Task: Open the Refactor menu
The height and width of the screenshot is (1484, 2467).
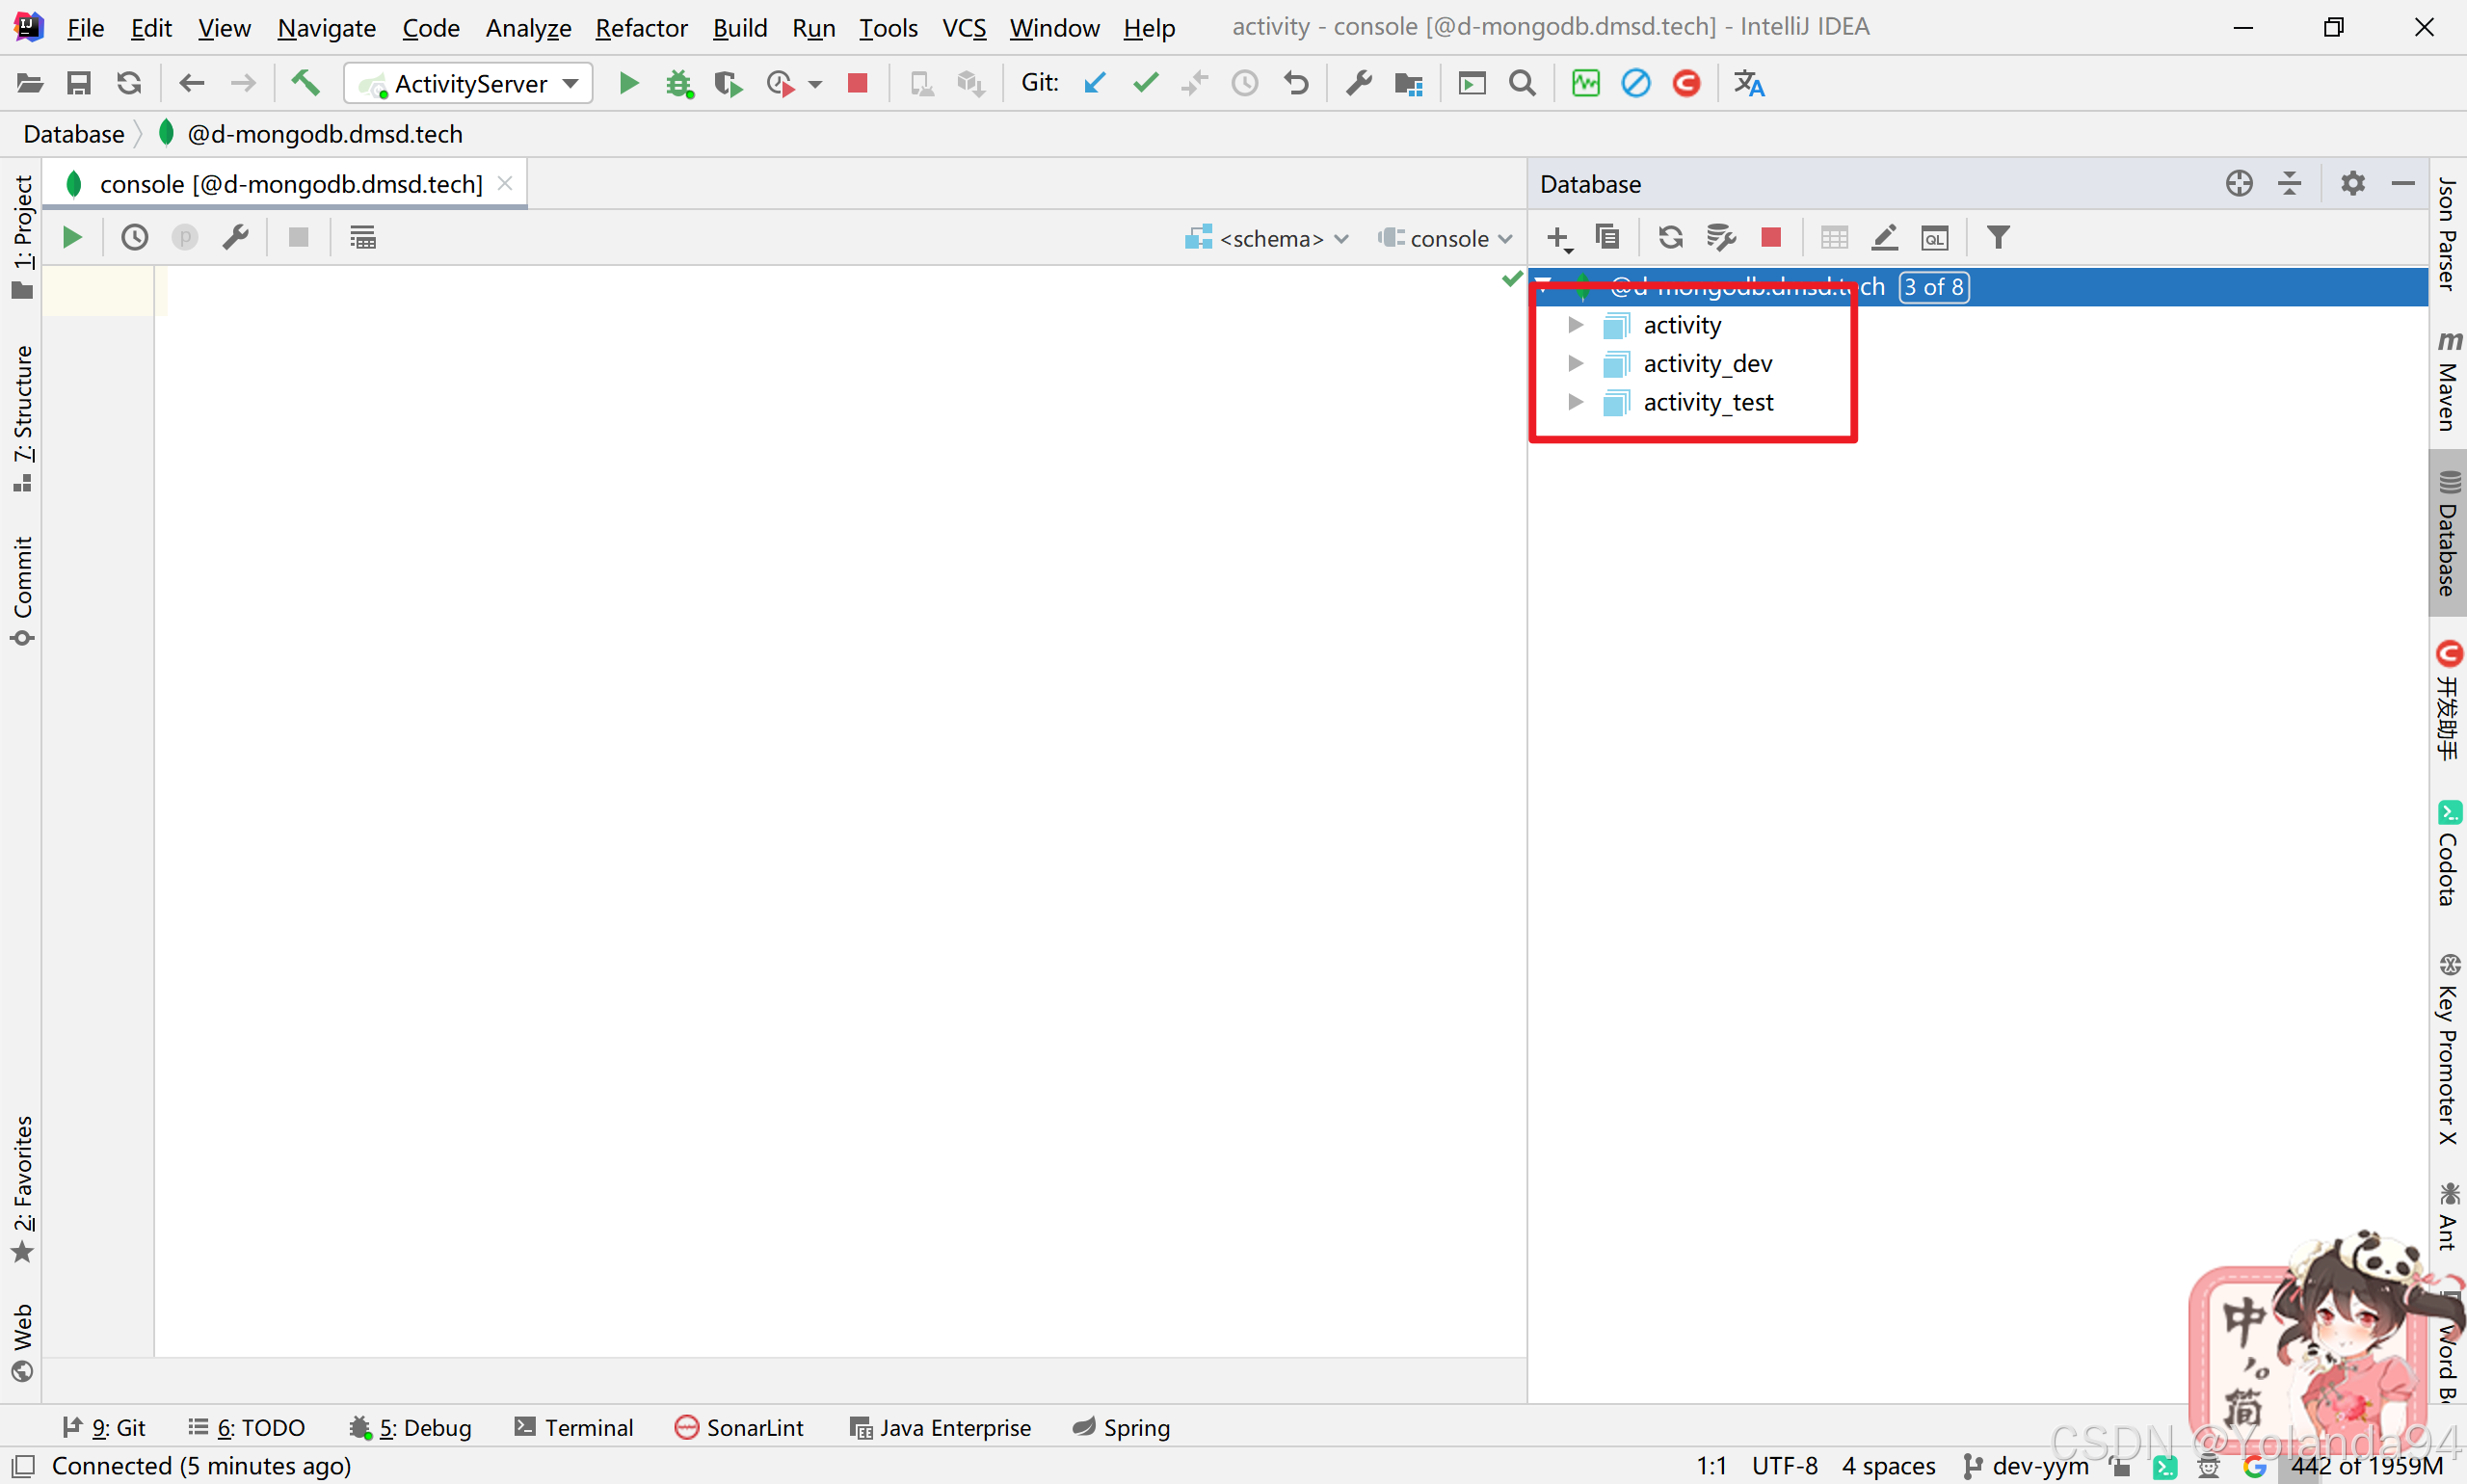Action: 641,27
